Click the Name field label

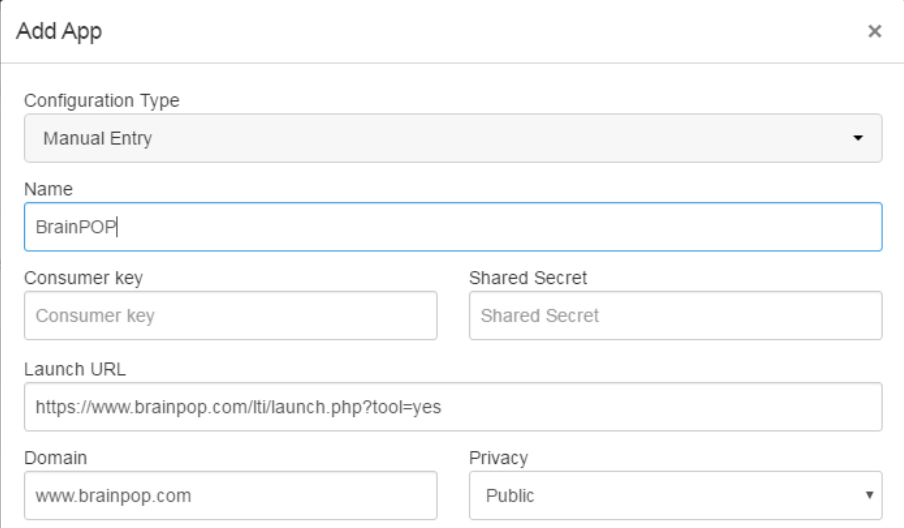[48, 189]
